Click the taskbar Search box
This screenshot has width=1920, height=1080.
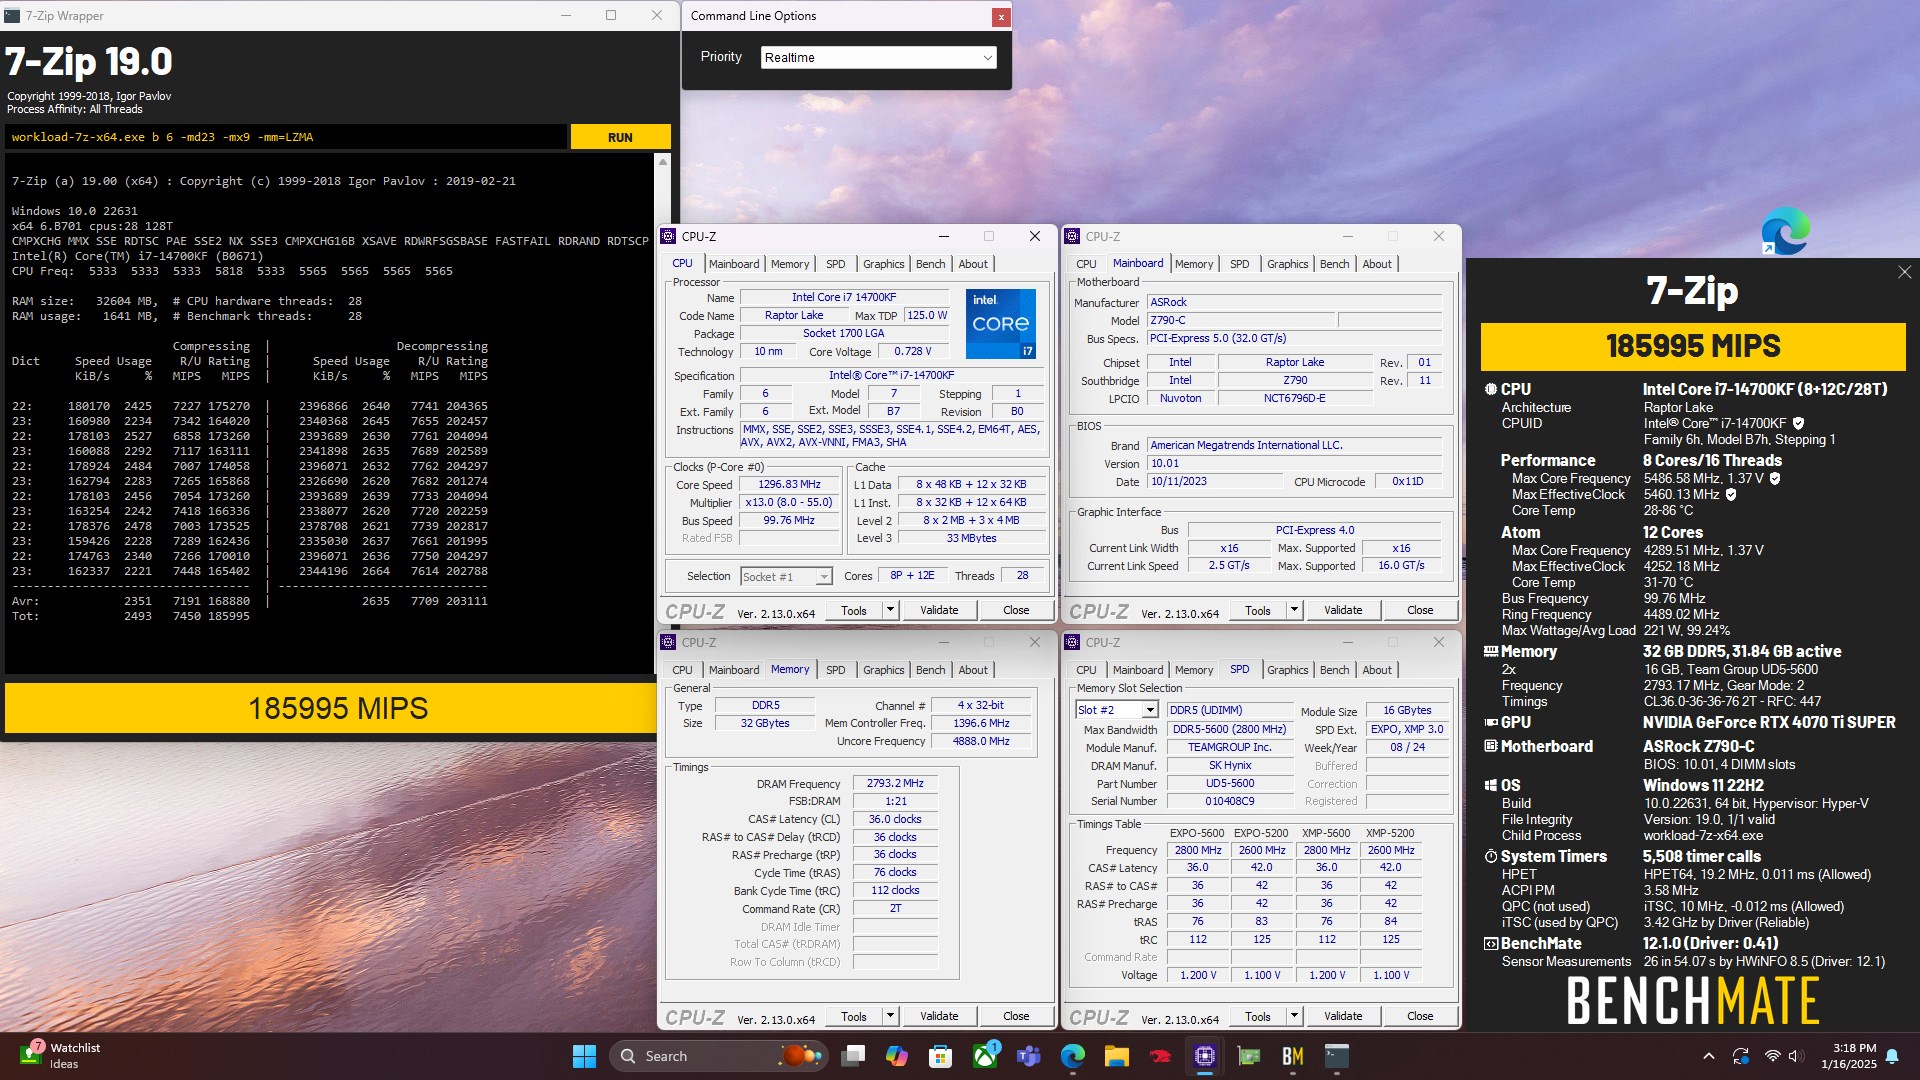point(718,1056)
